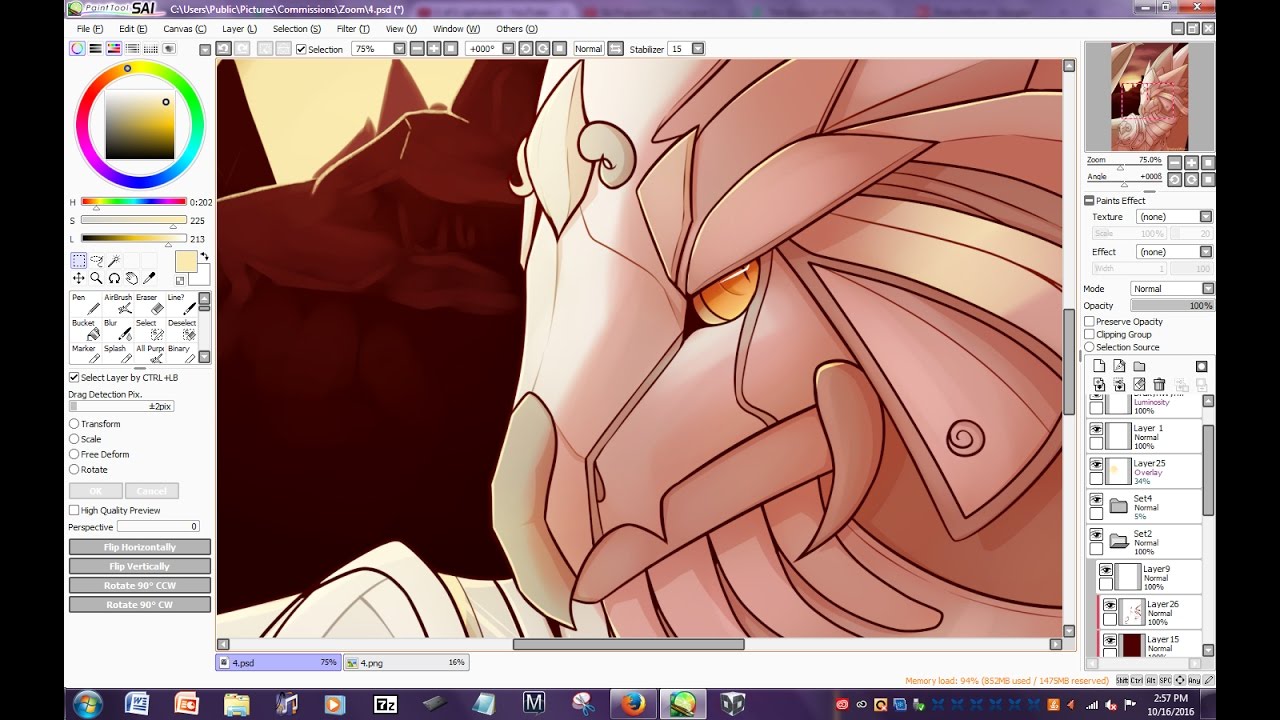This screenshot has width=1280, height=720.
Task: Open the Effect dropdown
Action: pos(1205,252)
